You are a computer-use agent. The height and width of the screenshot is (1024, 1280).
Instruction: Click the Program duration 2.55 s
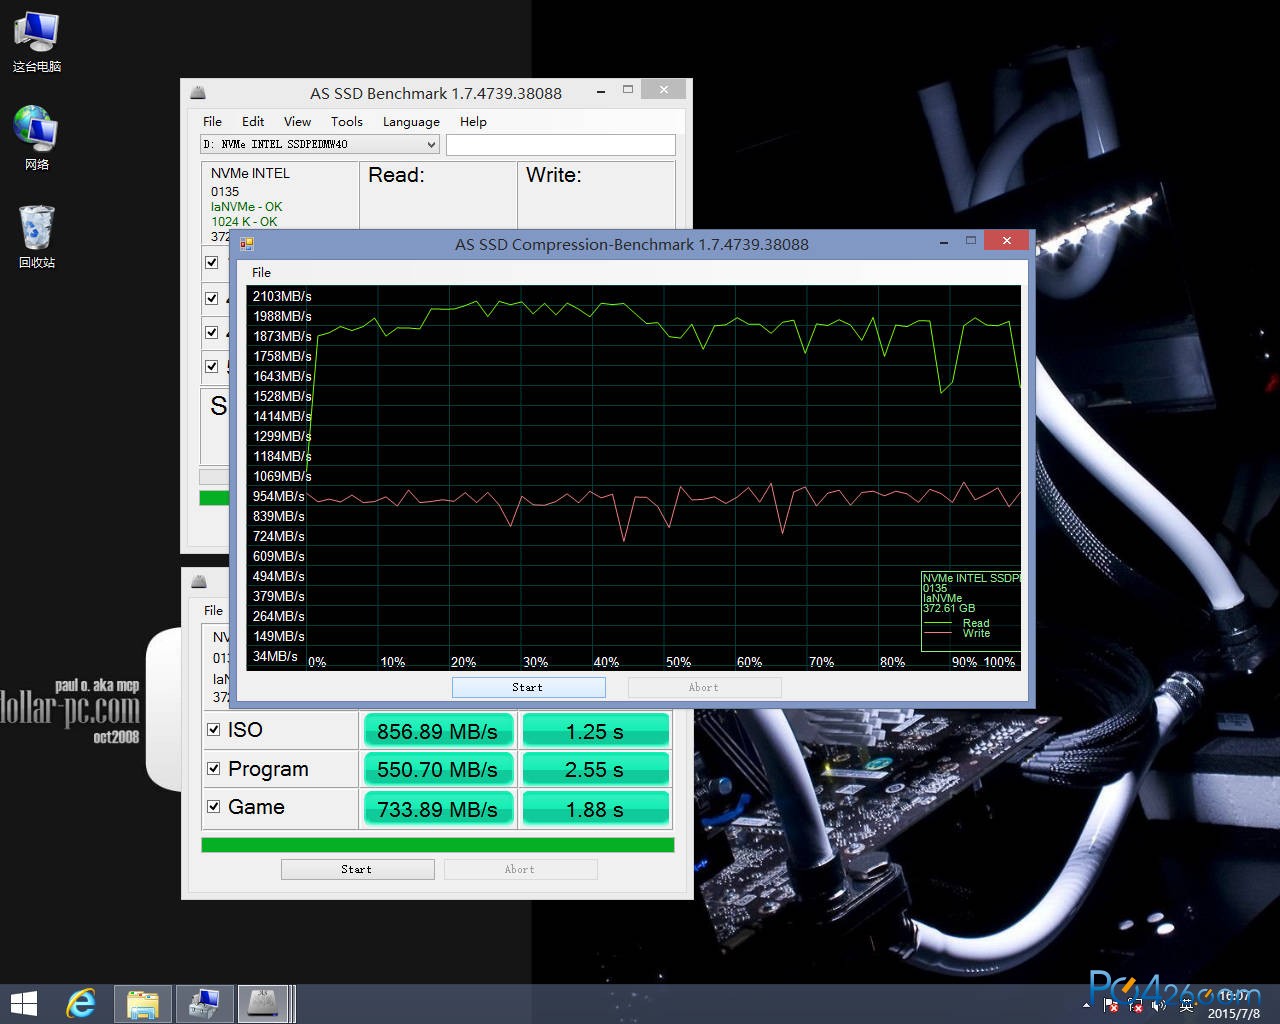[x=595, y=769]
